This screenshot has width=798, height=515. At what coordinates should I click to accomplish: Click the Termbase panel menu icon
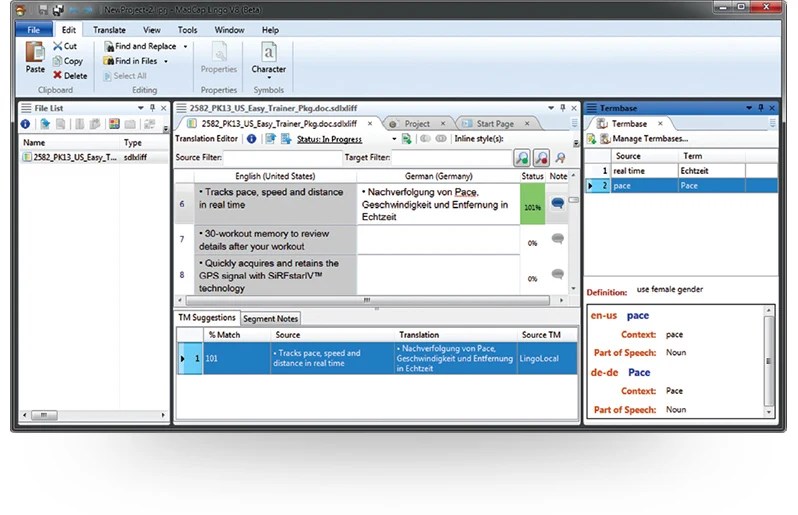[591, 108]
